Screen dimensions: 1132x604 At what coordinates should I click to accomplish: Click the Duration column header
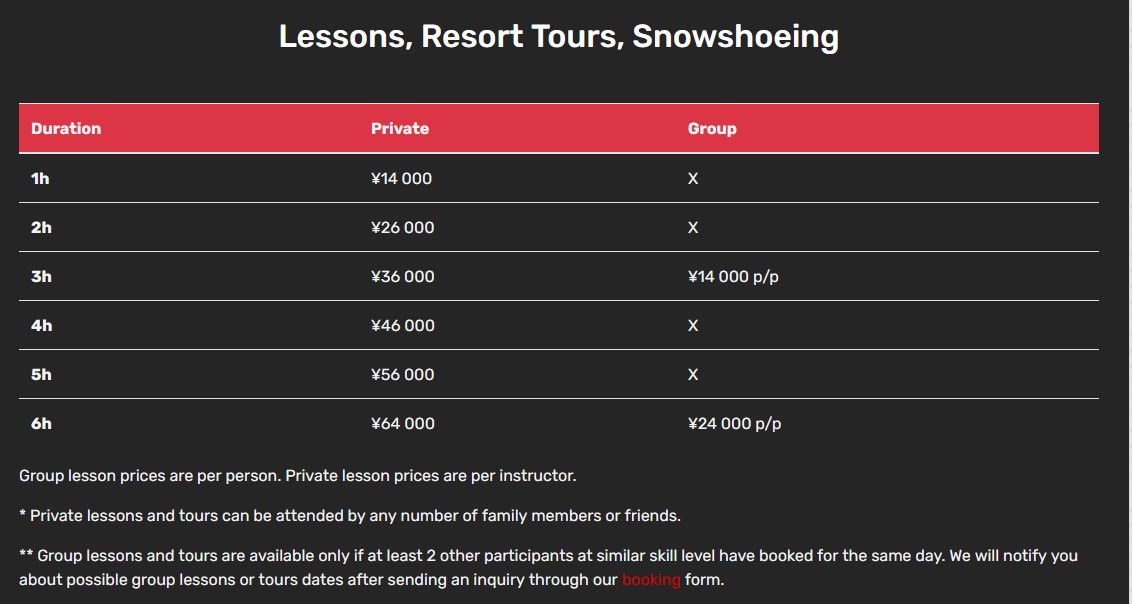[66, 128]
